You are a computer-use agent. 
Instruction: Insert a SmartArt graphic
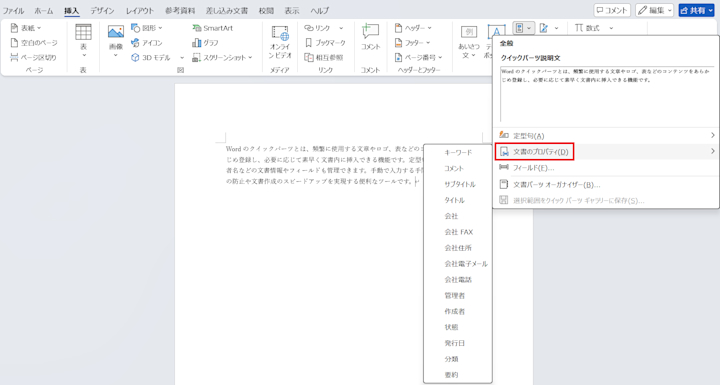[213, 28]
